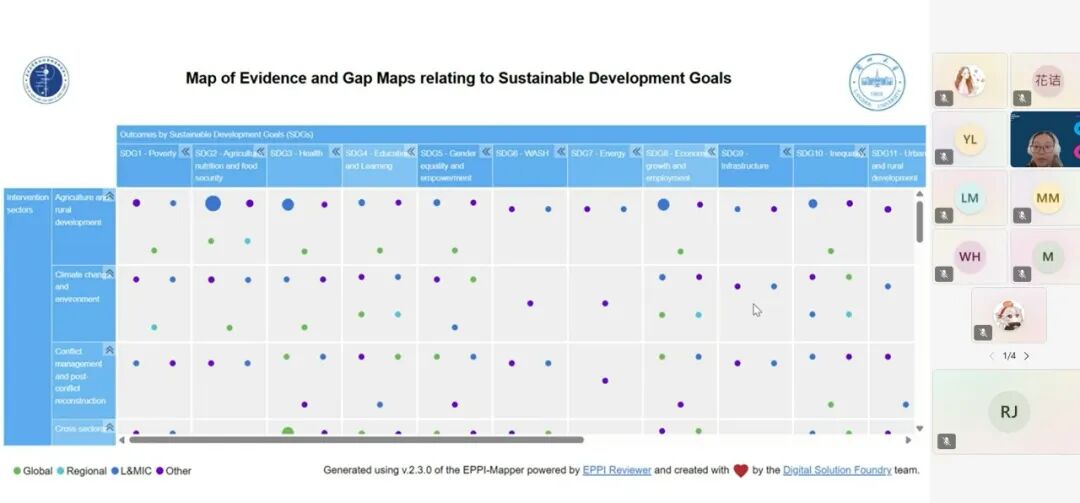
Task: Select the SDG6 - WASH column header
Action: click(x=522, y=153)
